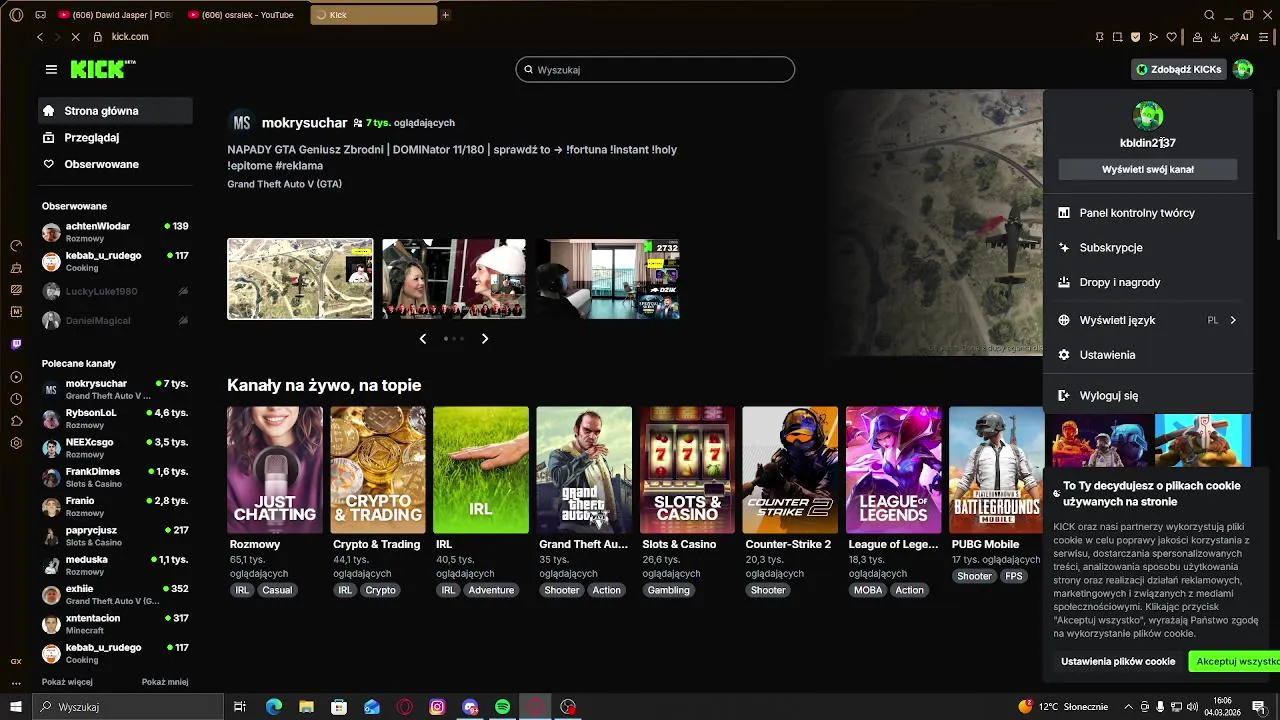The image size is (1280, 720).
Task: Open Opera workspaces icon beside tabs
Action: [x=41, y=15]
